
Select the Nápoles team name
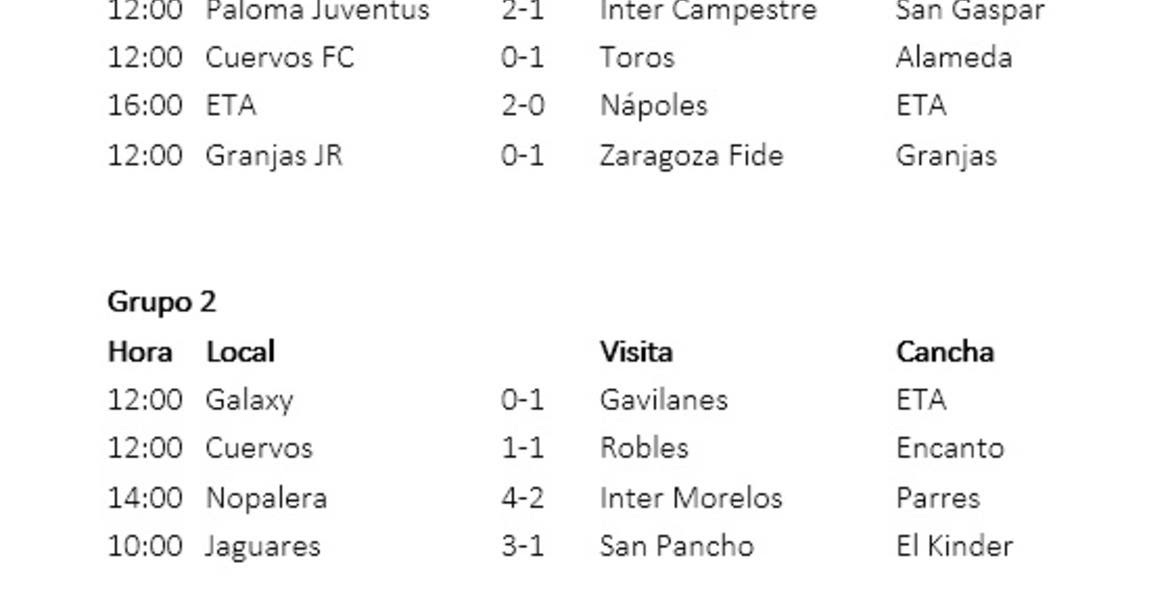[653, 106]
